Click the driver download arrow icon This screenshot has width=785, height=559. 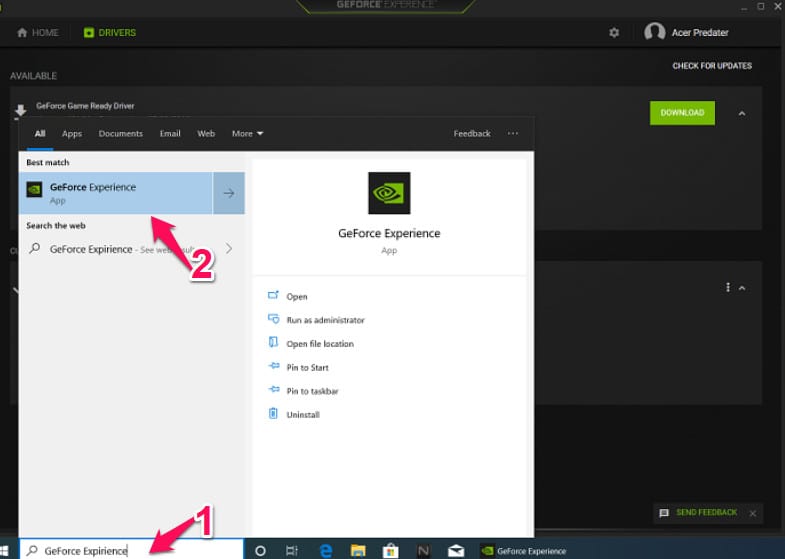click(21, 111)
